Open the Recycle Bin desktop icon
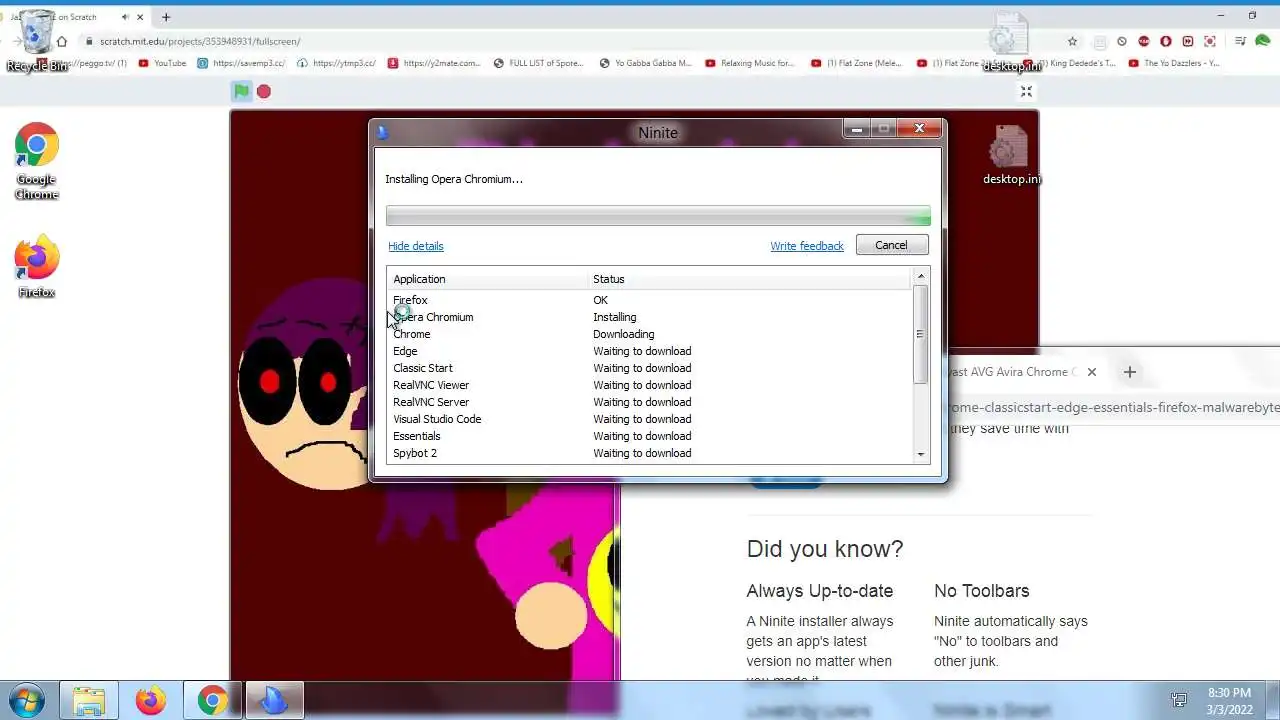Viewport: 1280px width, 720px height. click(x=37, y=41)
